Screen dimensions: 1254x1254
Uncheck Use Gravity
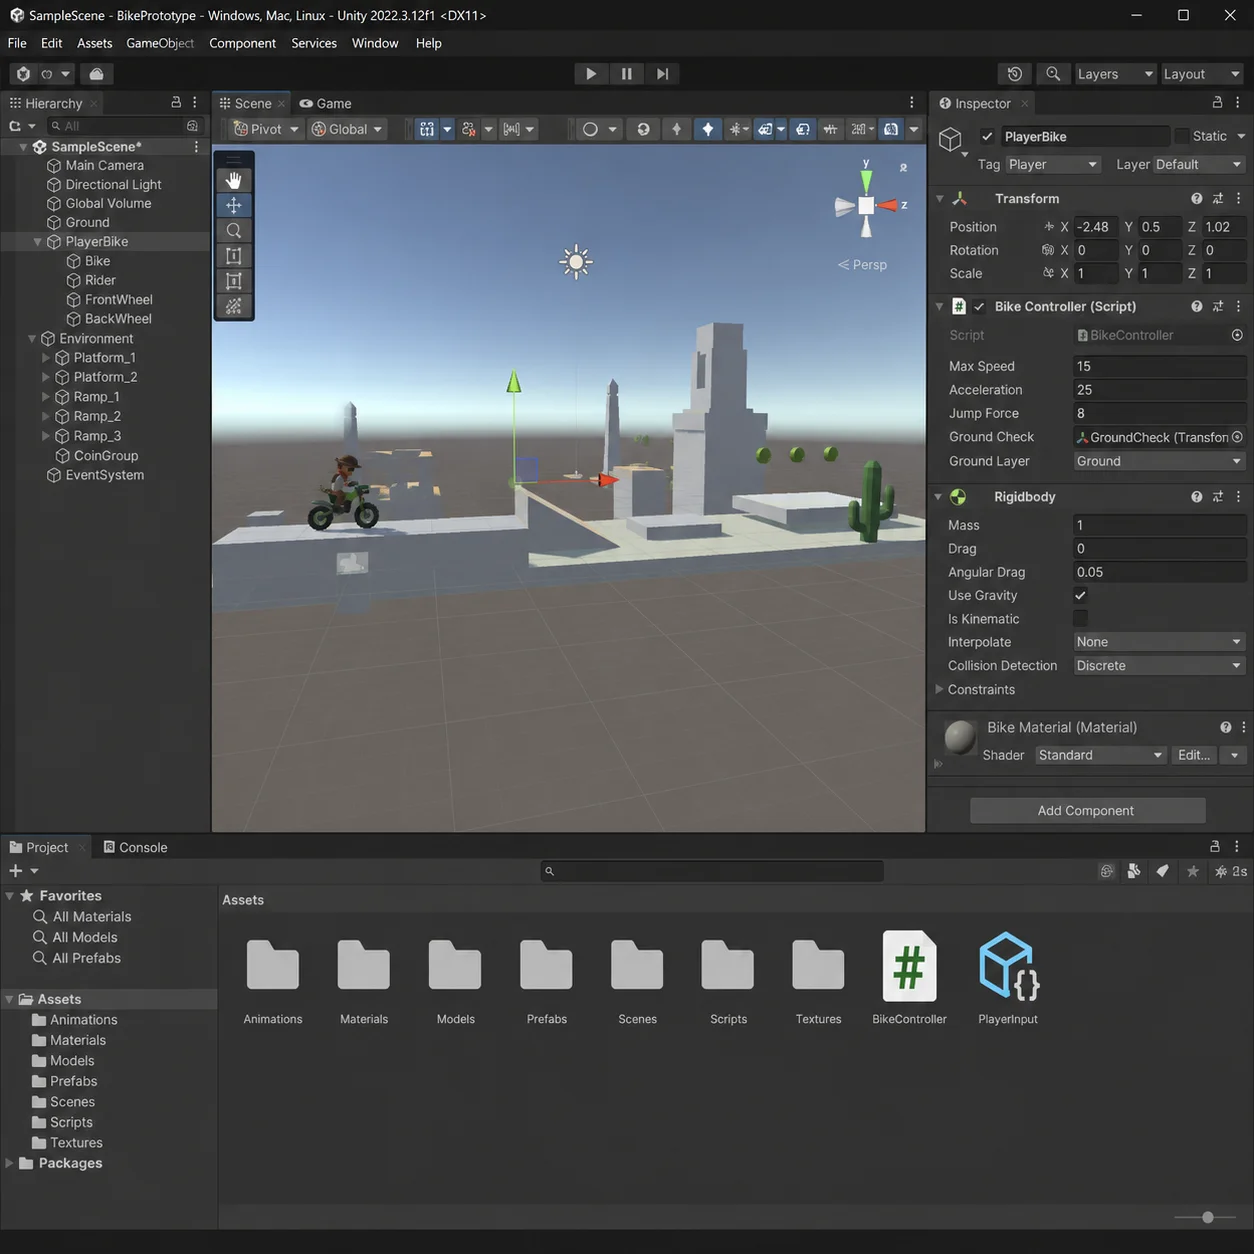click(1080, 595)
